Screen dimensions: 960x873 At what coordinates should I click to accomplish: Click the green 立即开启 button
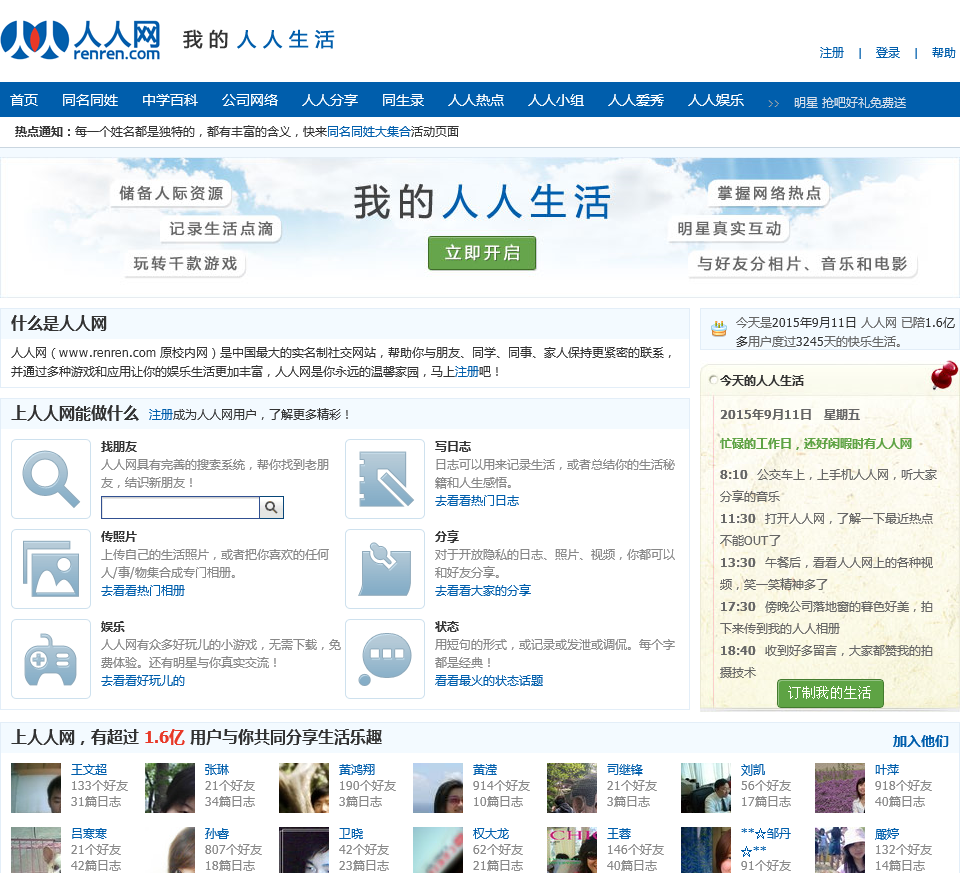point(482,253)
